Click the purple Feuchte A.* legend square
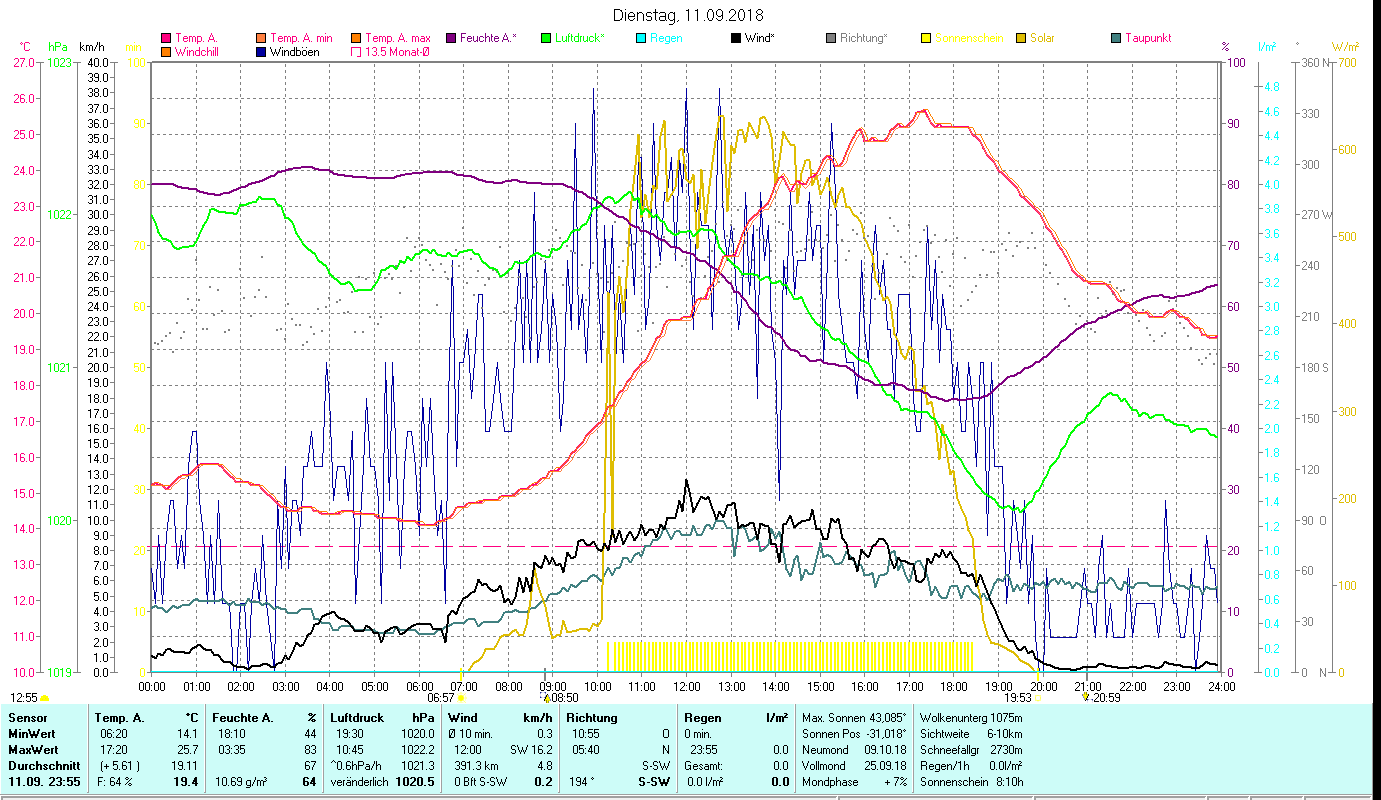The height and width of the screenshot is (800, 1381). click(x=451, y=39)
